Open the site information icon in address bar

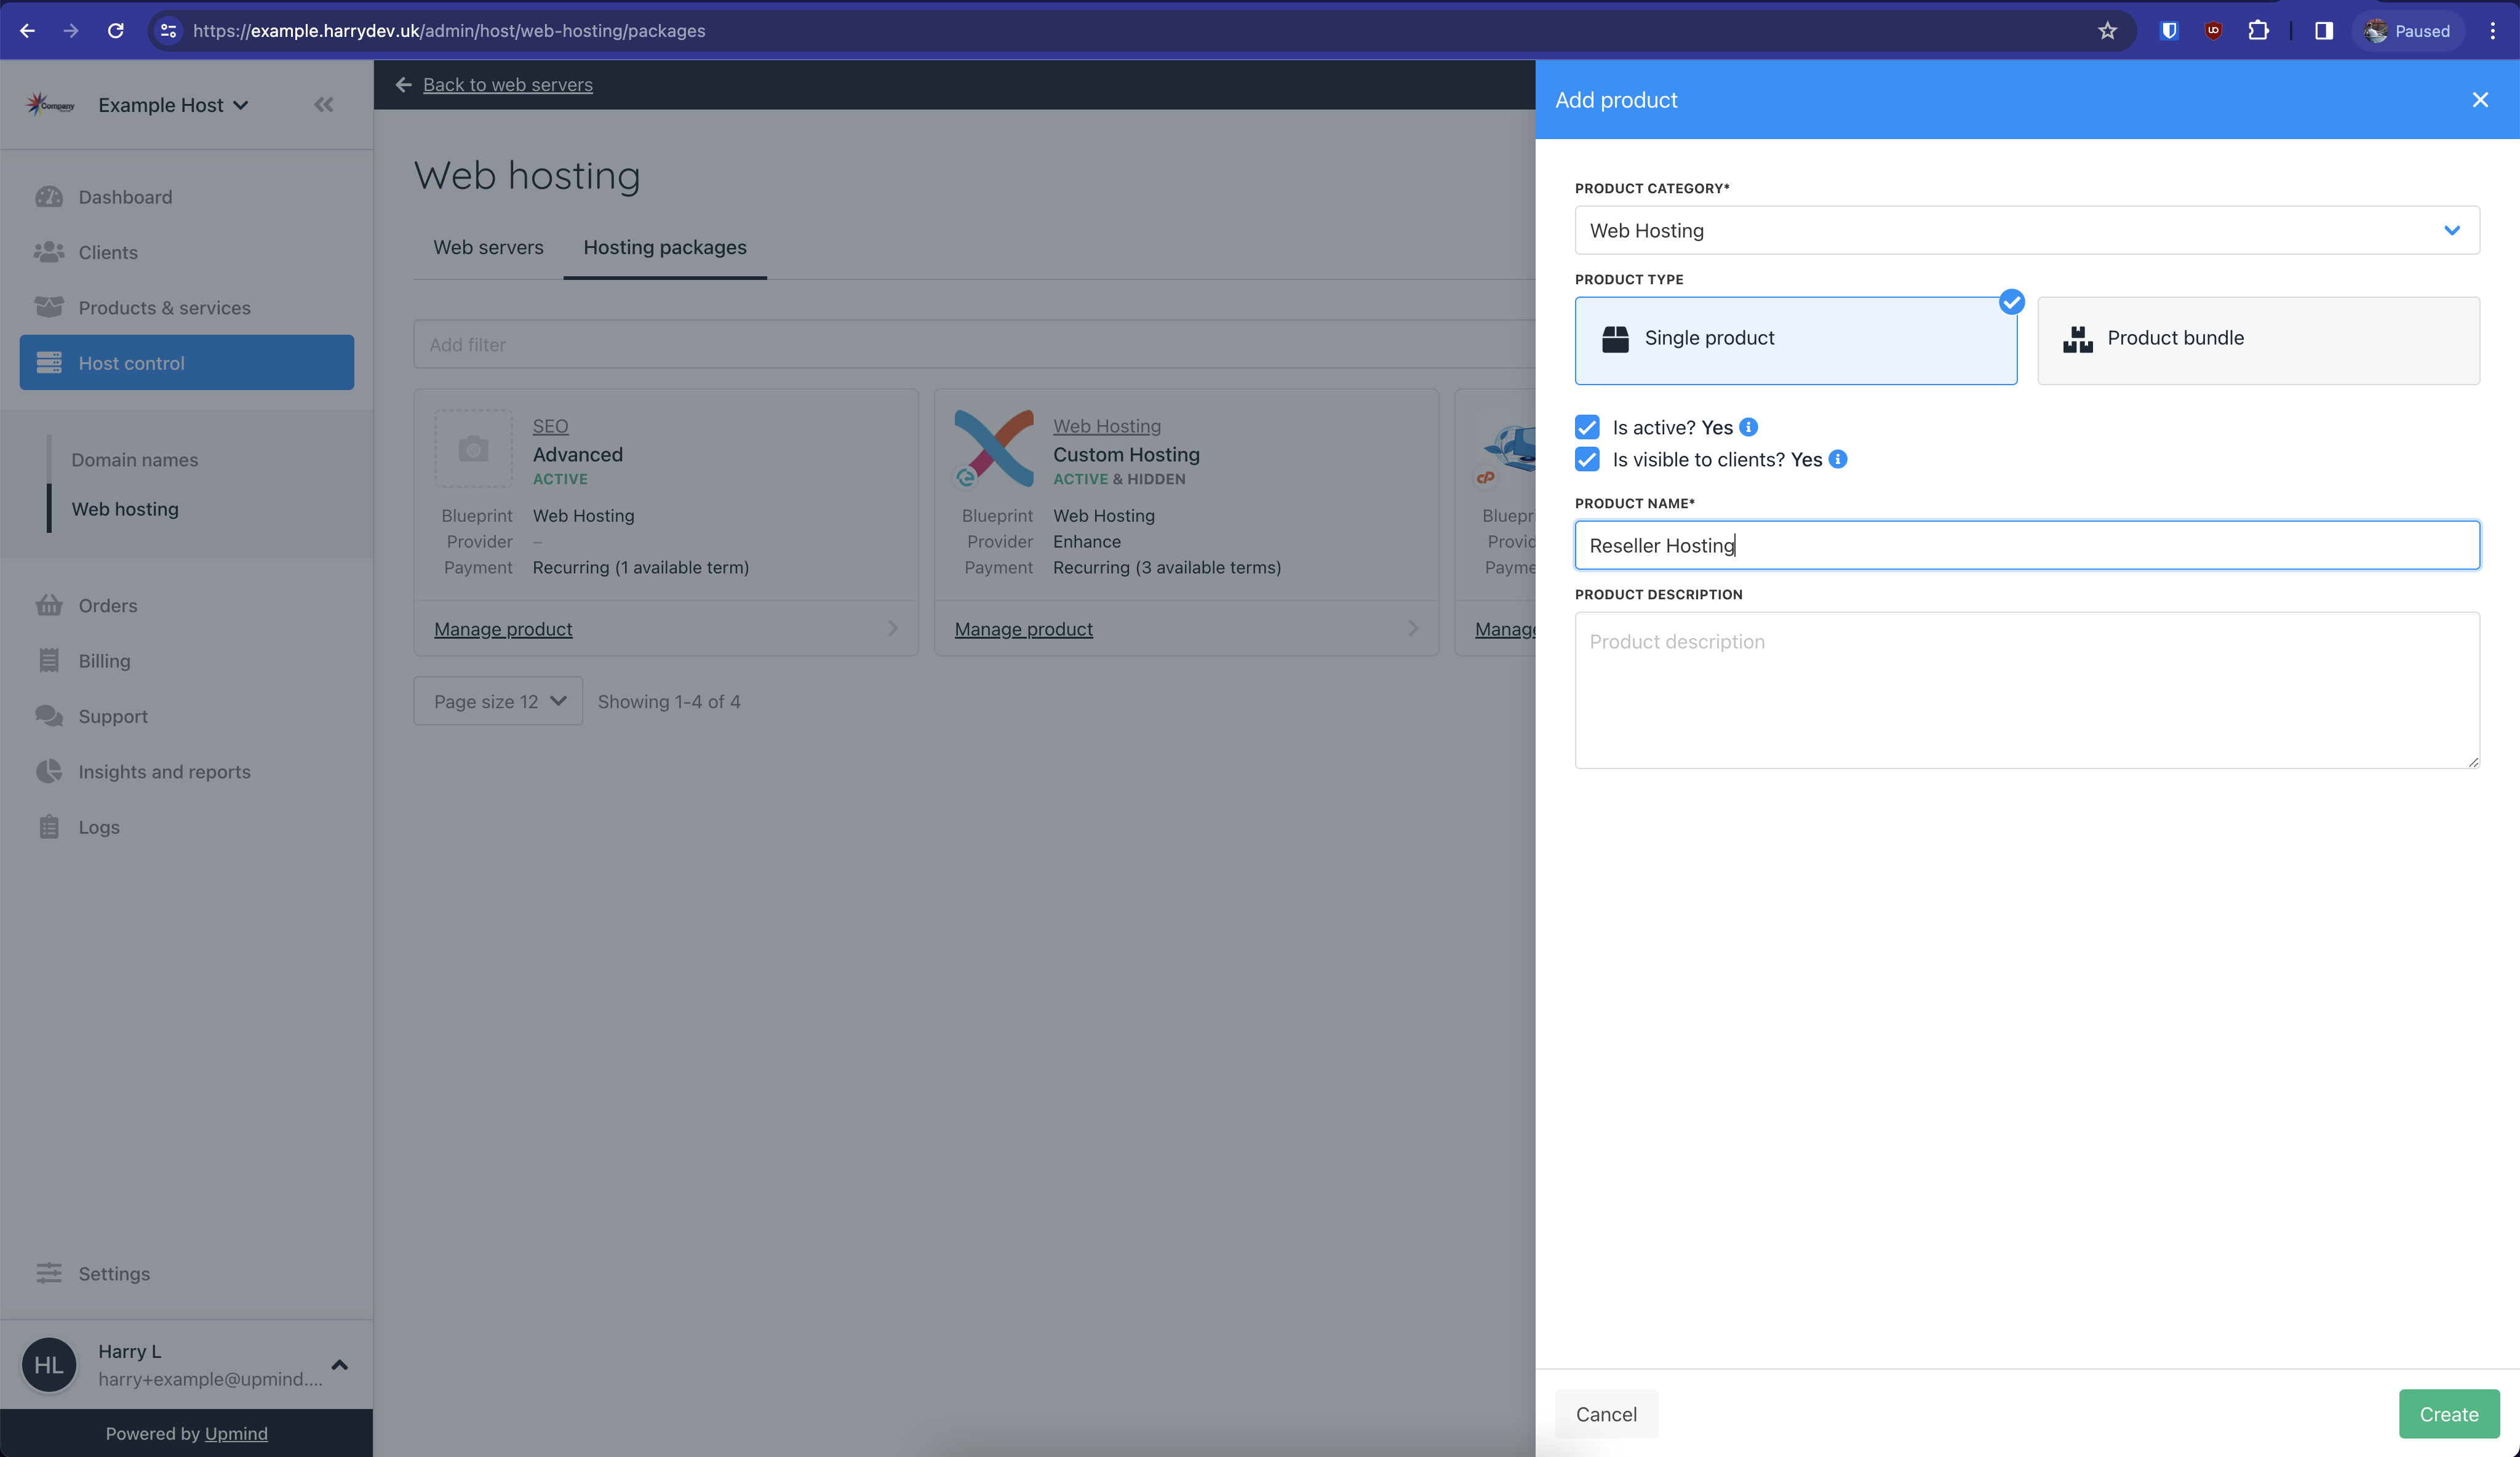pos(169,31)
